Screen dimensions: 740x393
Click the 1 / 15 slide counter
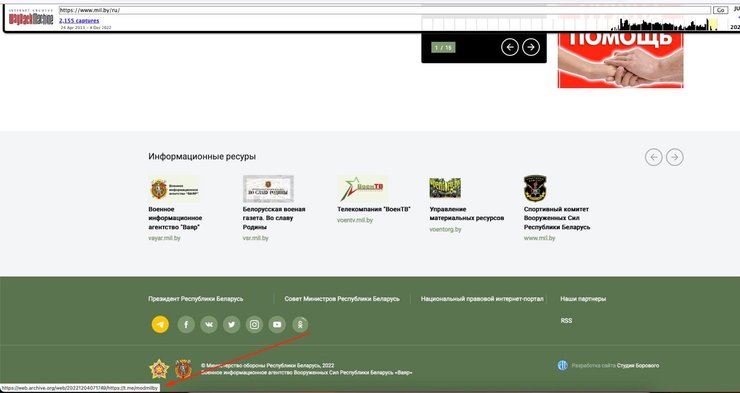(x=443, y=47)
